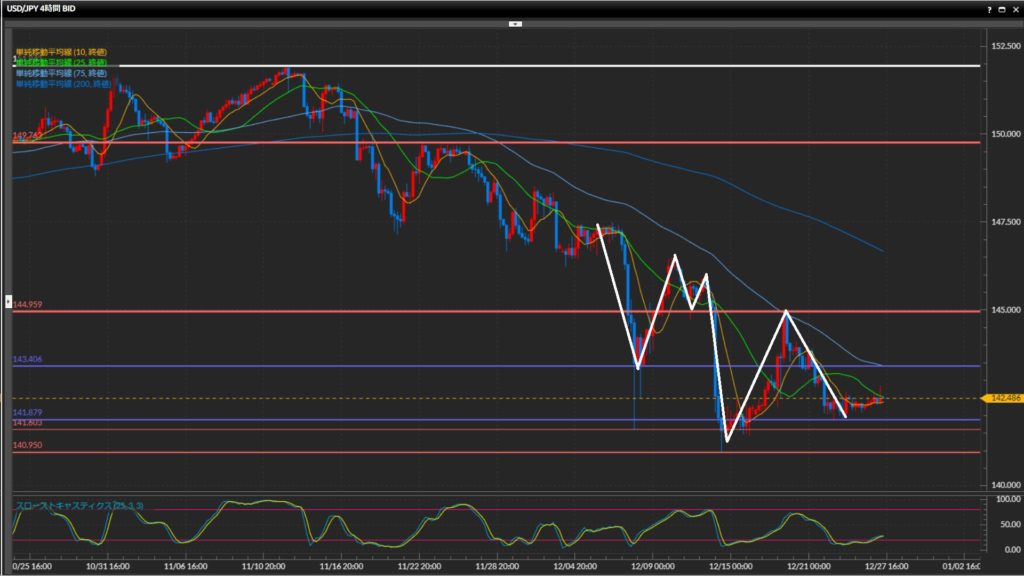
Task: Select the 25-period green moving average label
Action: (61, 62)
